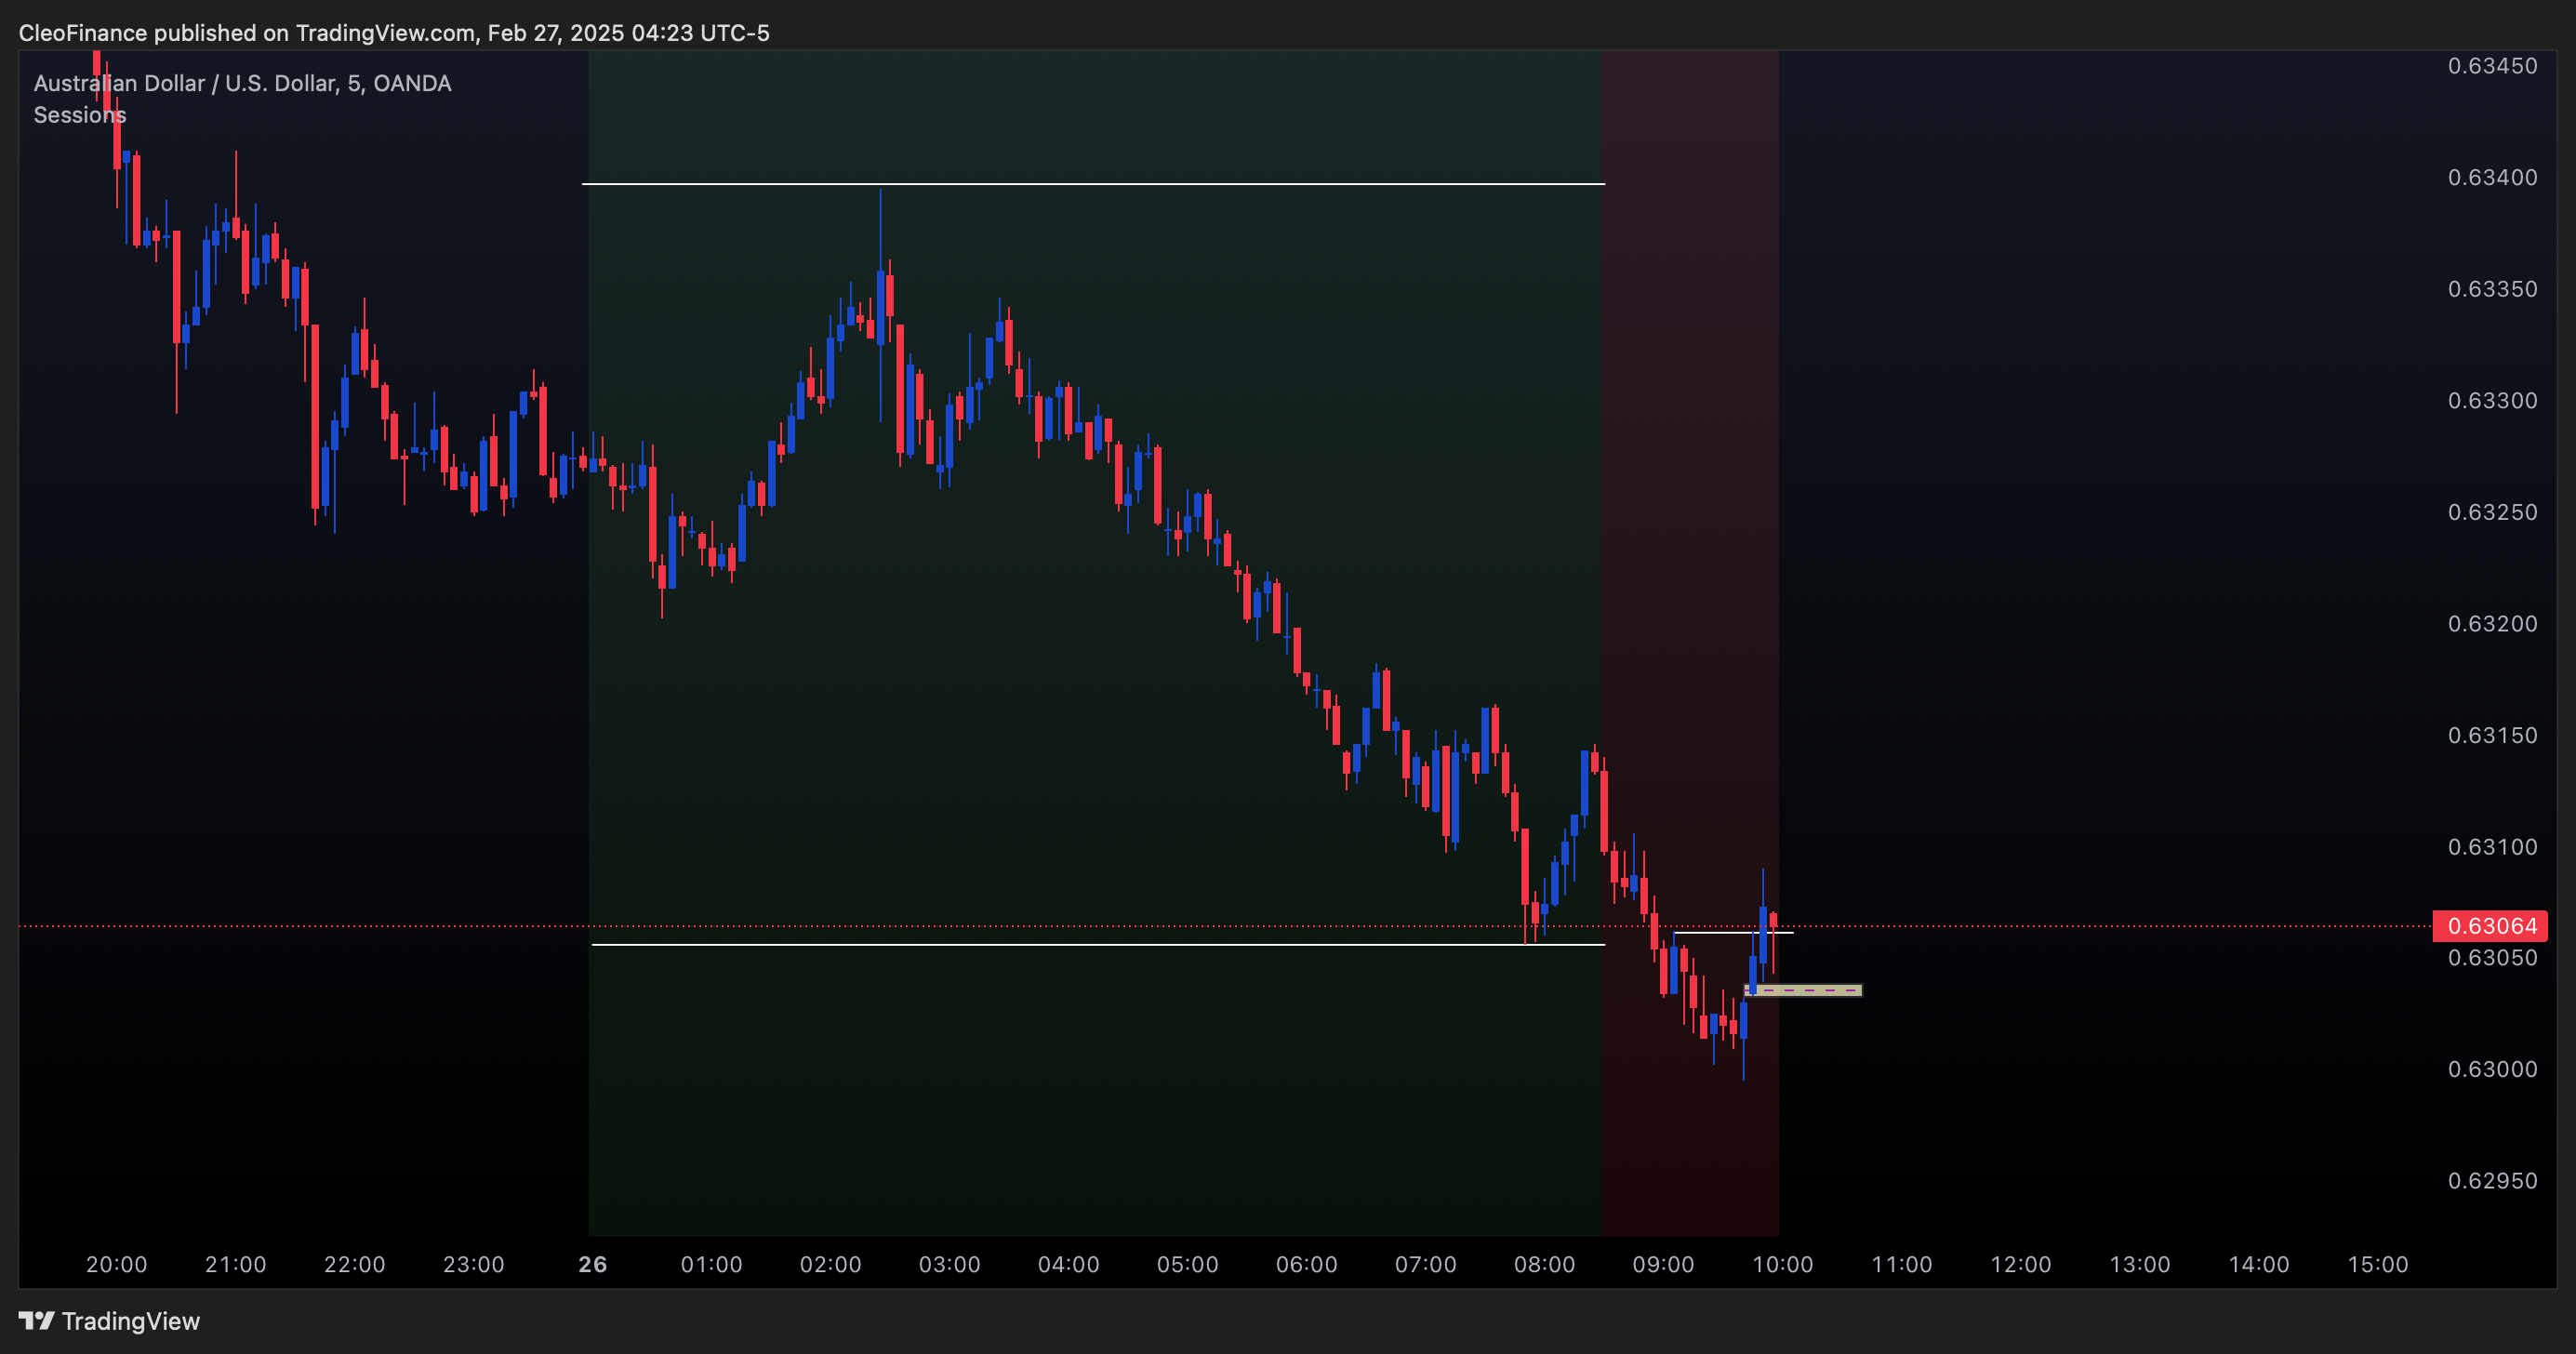Click the 08:00 time axis label
The width and height of the screenshot is (2576, 1354).
pyautogui.click(x=1545, y=1264)
